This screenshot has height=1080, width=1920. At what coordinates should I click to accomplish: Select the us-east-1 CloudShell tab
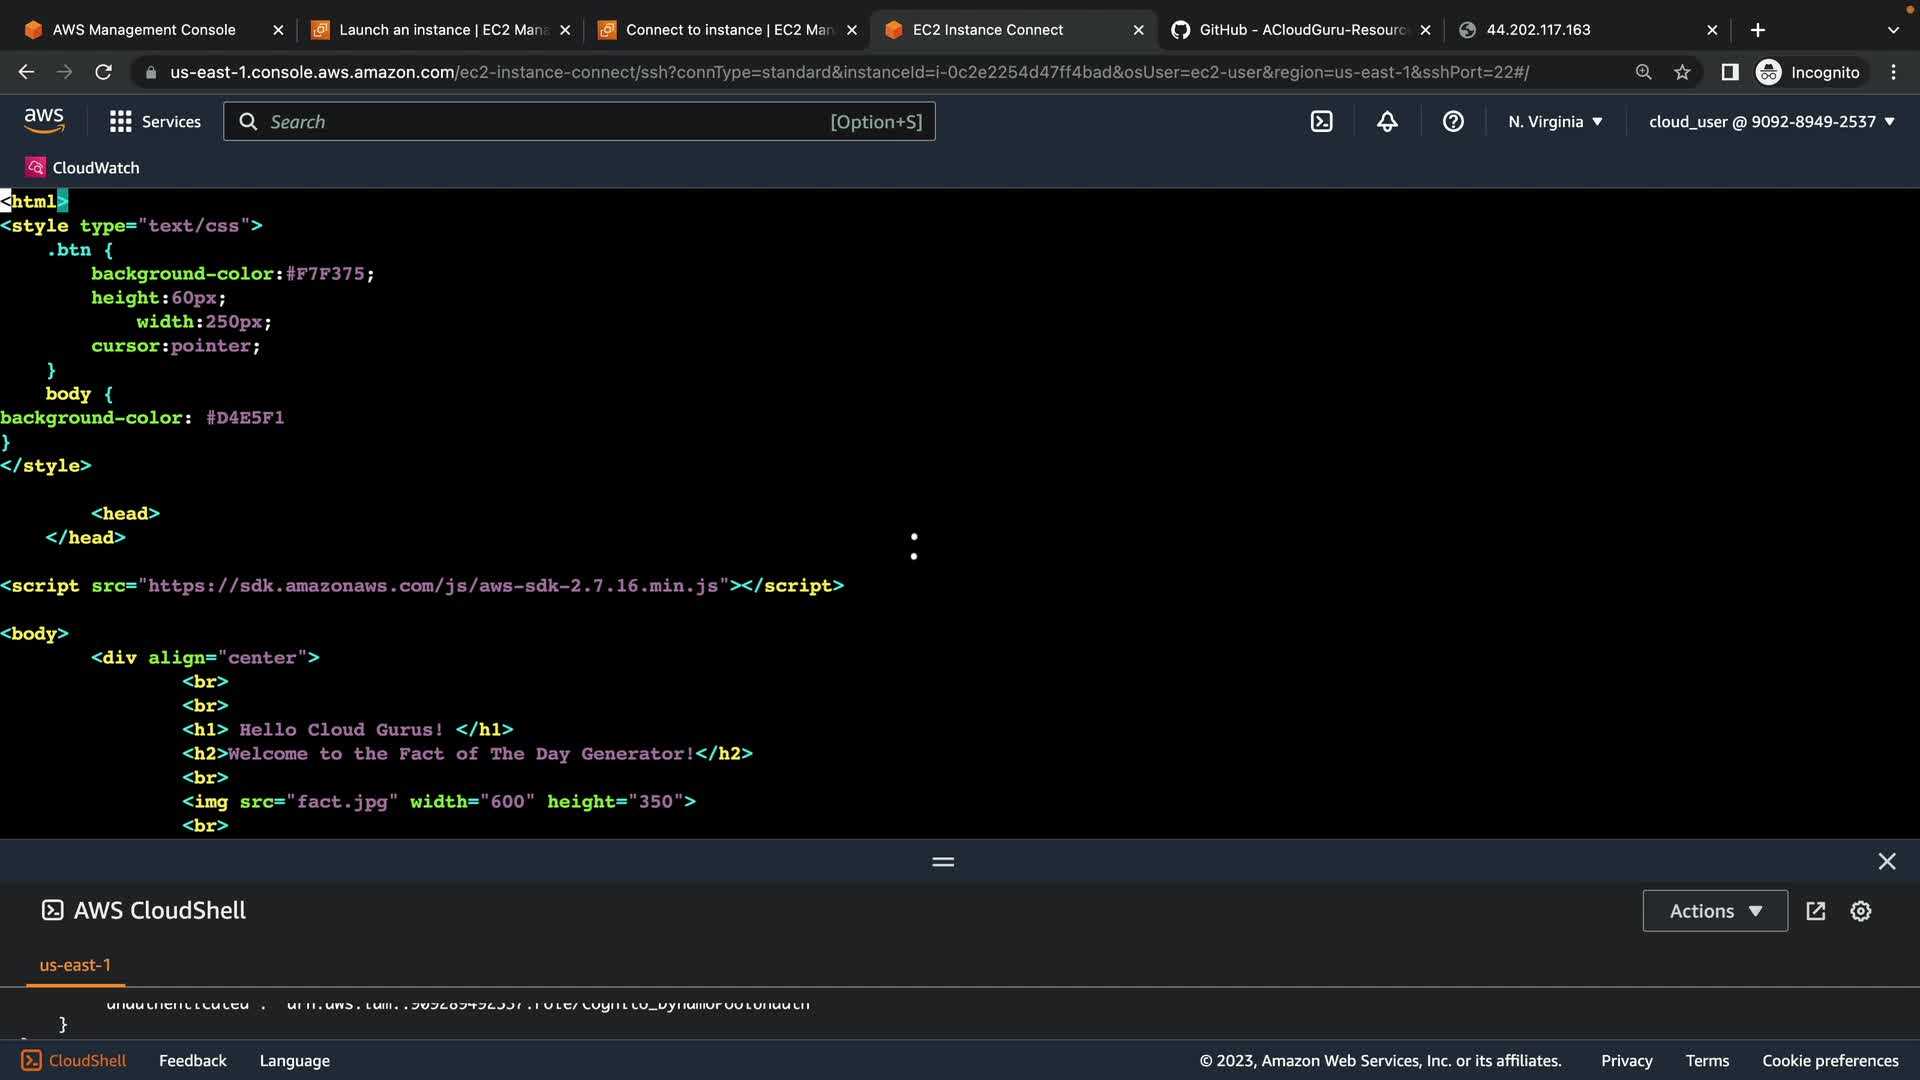pyautogui.click(x=75, y=965)
